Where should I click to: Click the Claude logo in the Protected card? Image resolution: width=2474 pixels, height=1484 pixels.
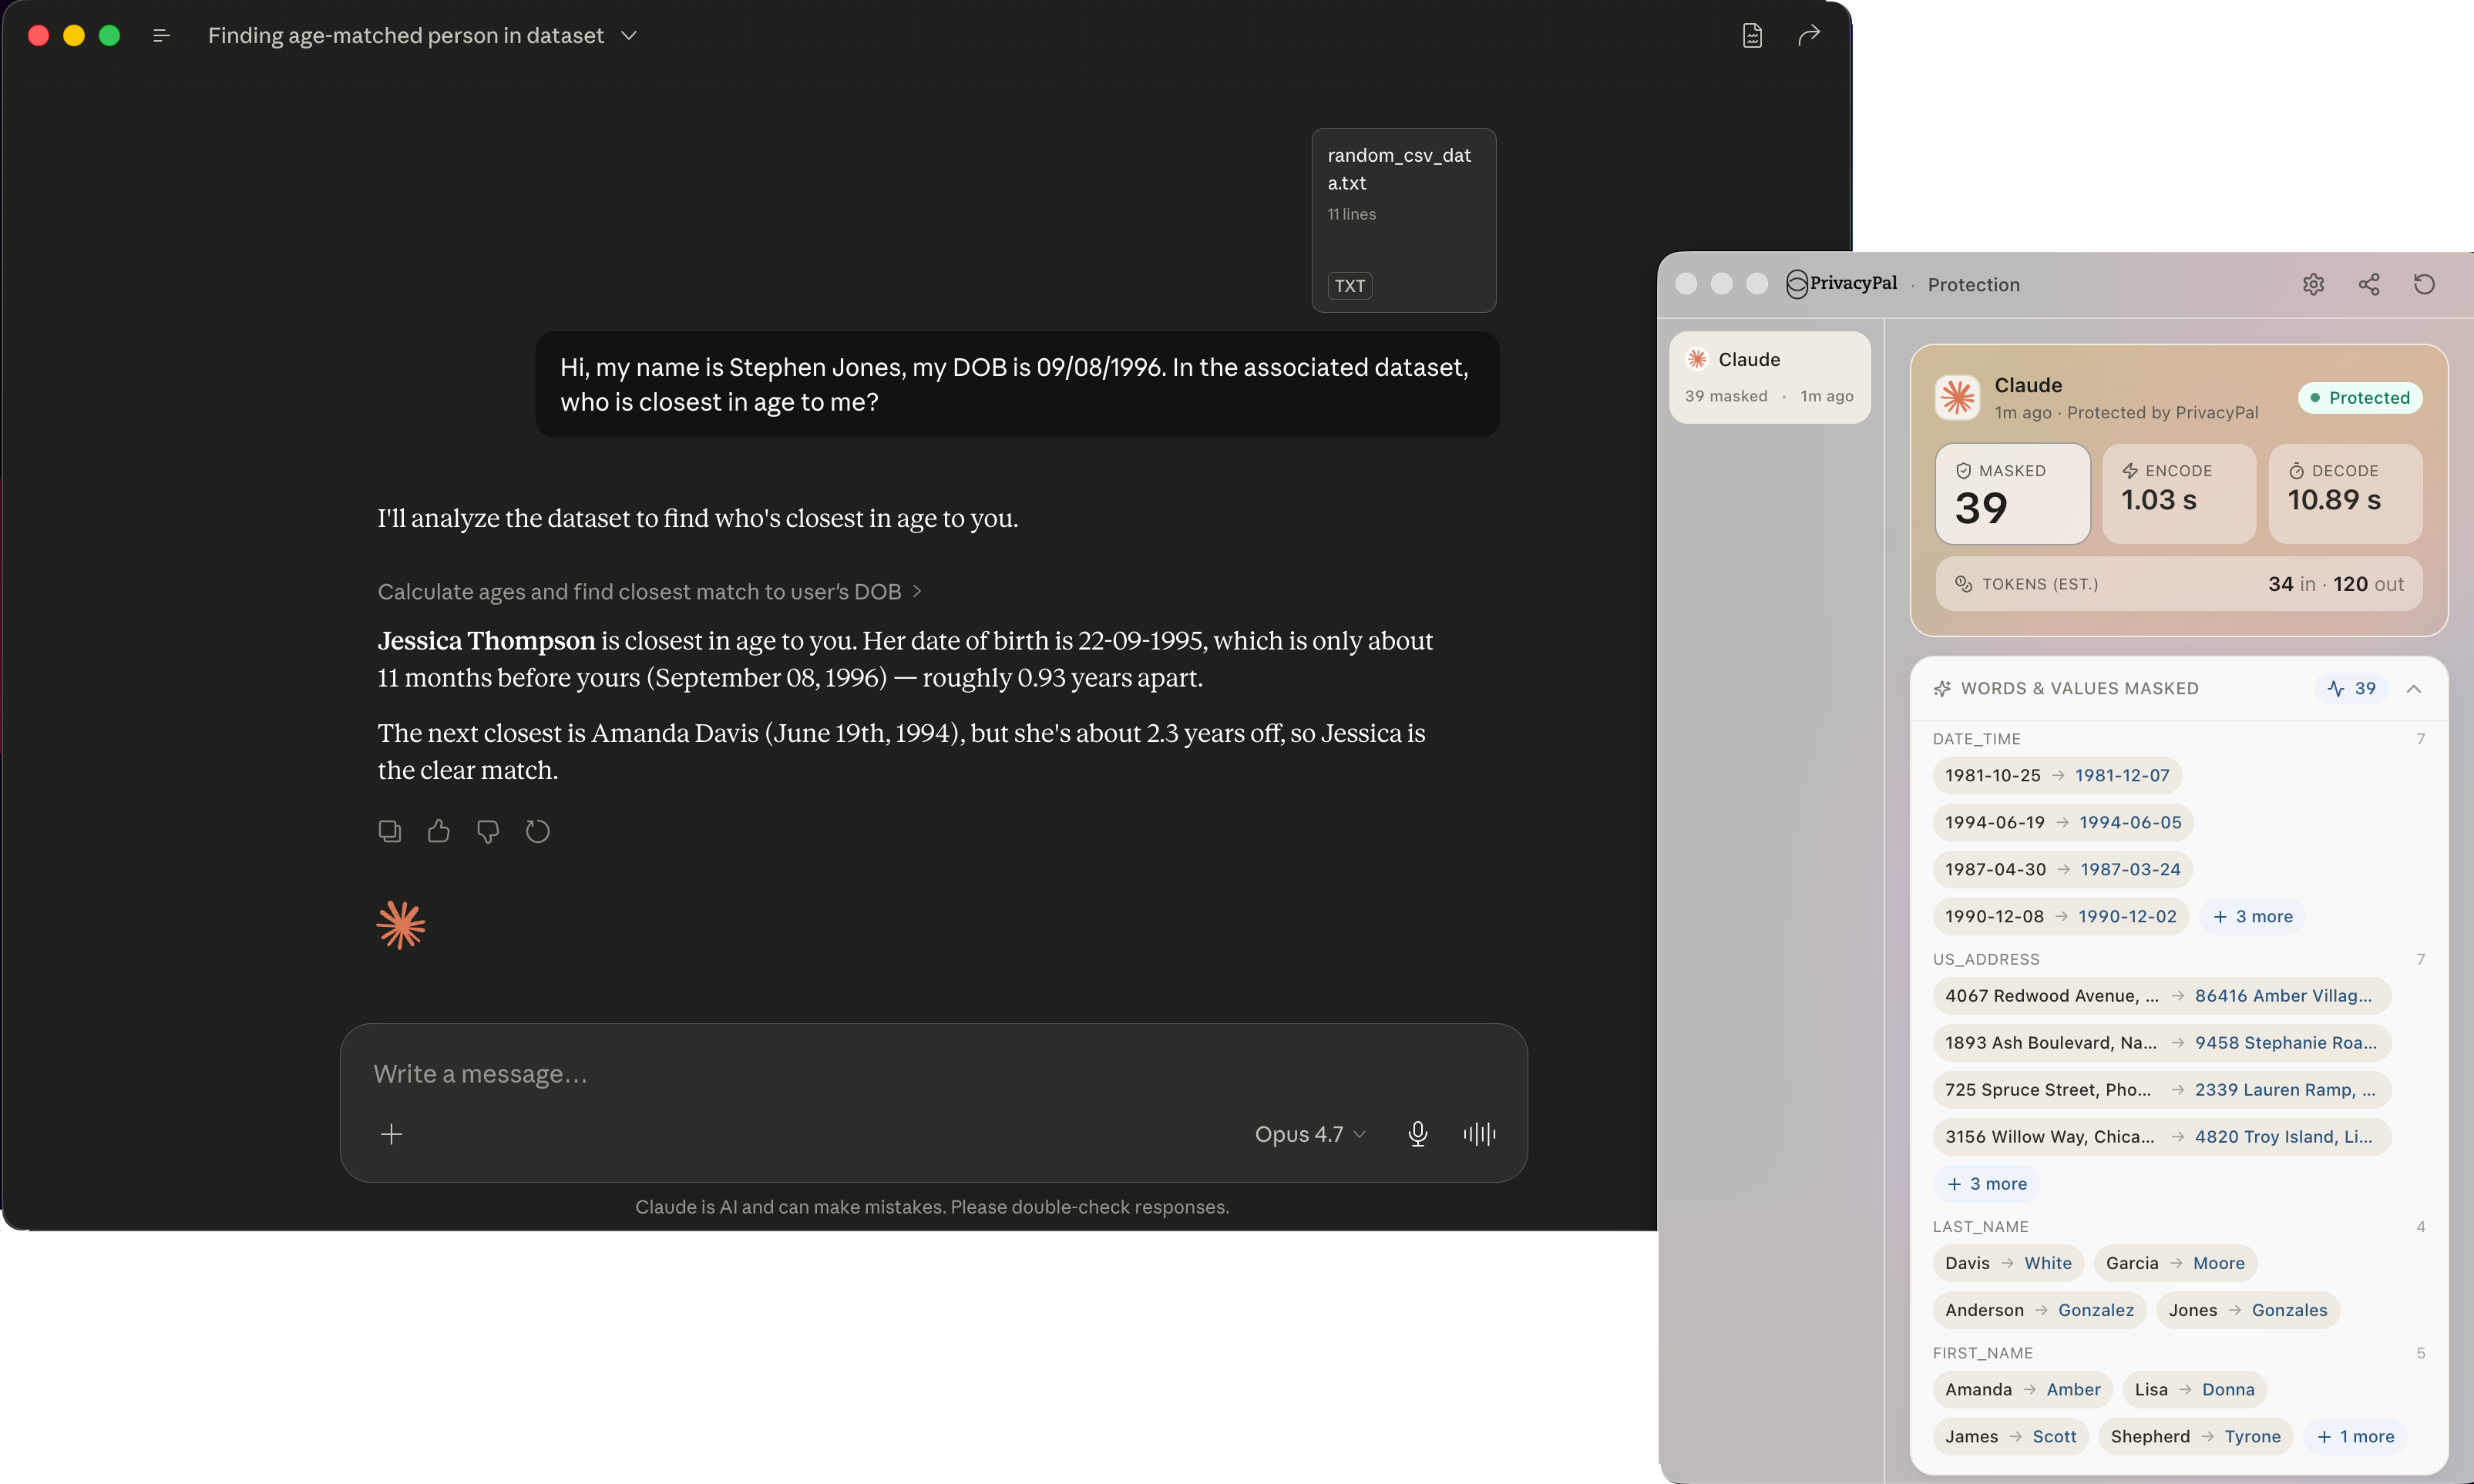point(1958,398)
